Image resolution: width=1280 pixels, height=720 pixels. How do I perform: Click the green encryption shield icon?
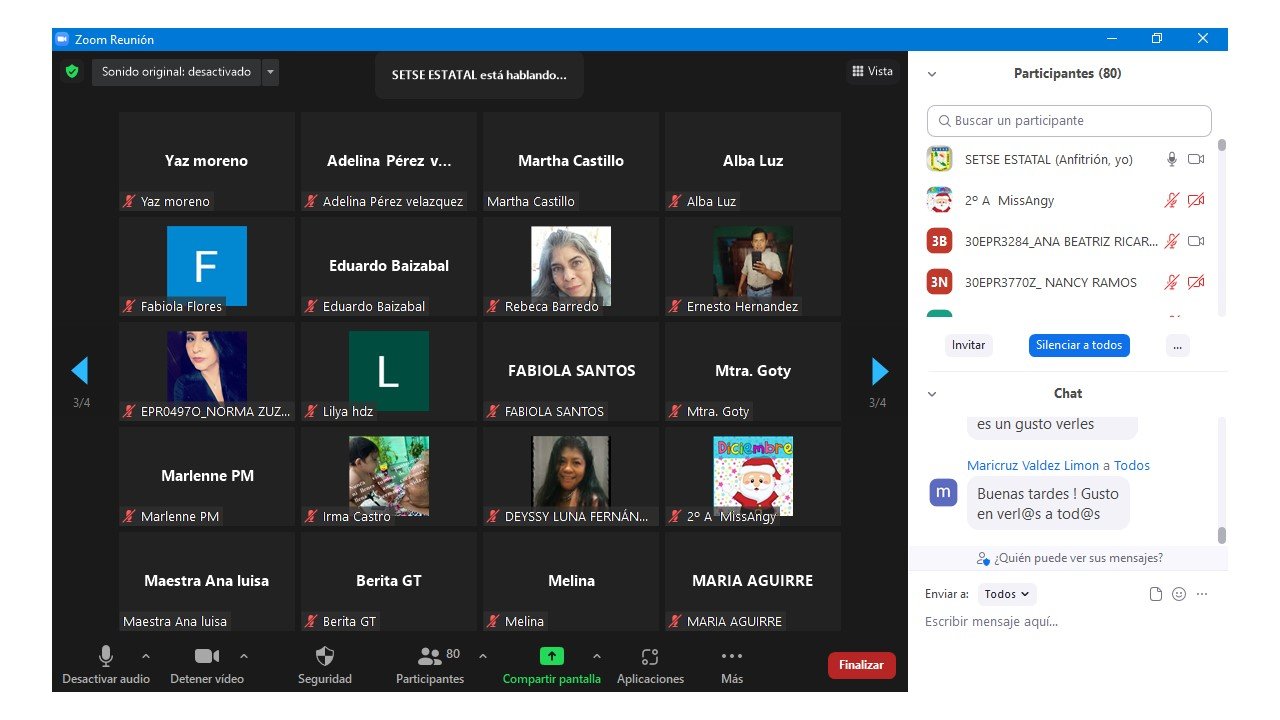(x=71, y=72)
